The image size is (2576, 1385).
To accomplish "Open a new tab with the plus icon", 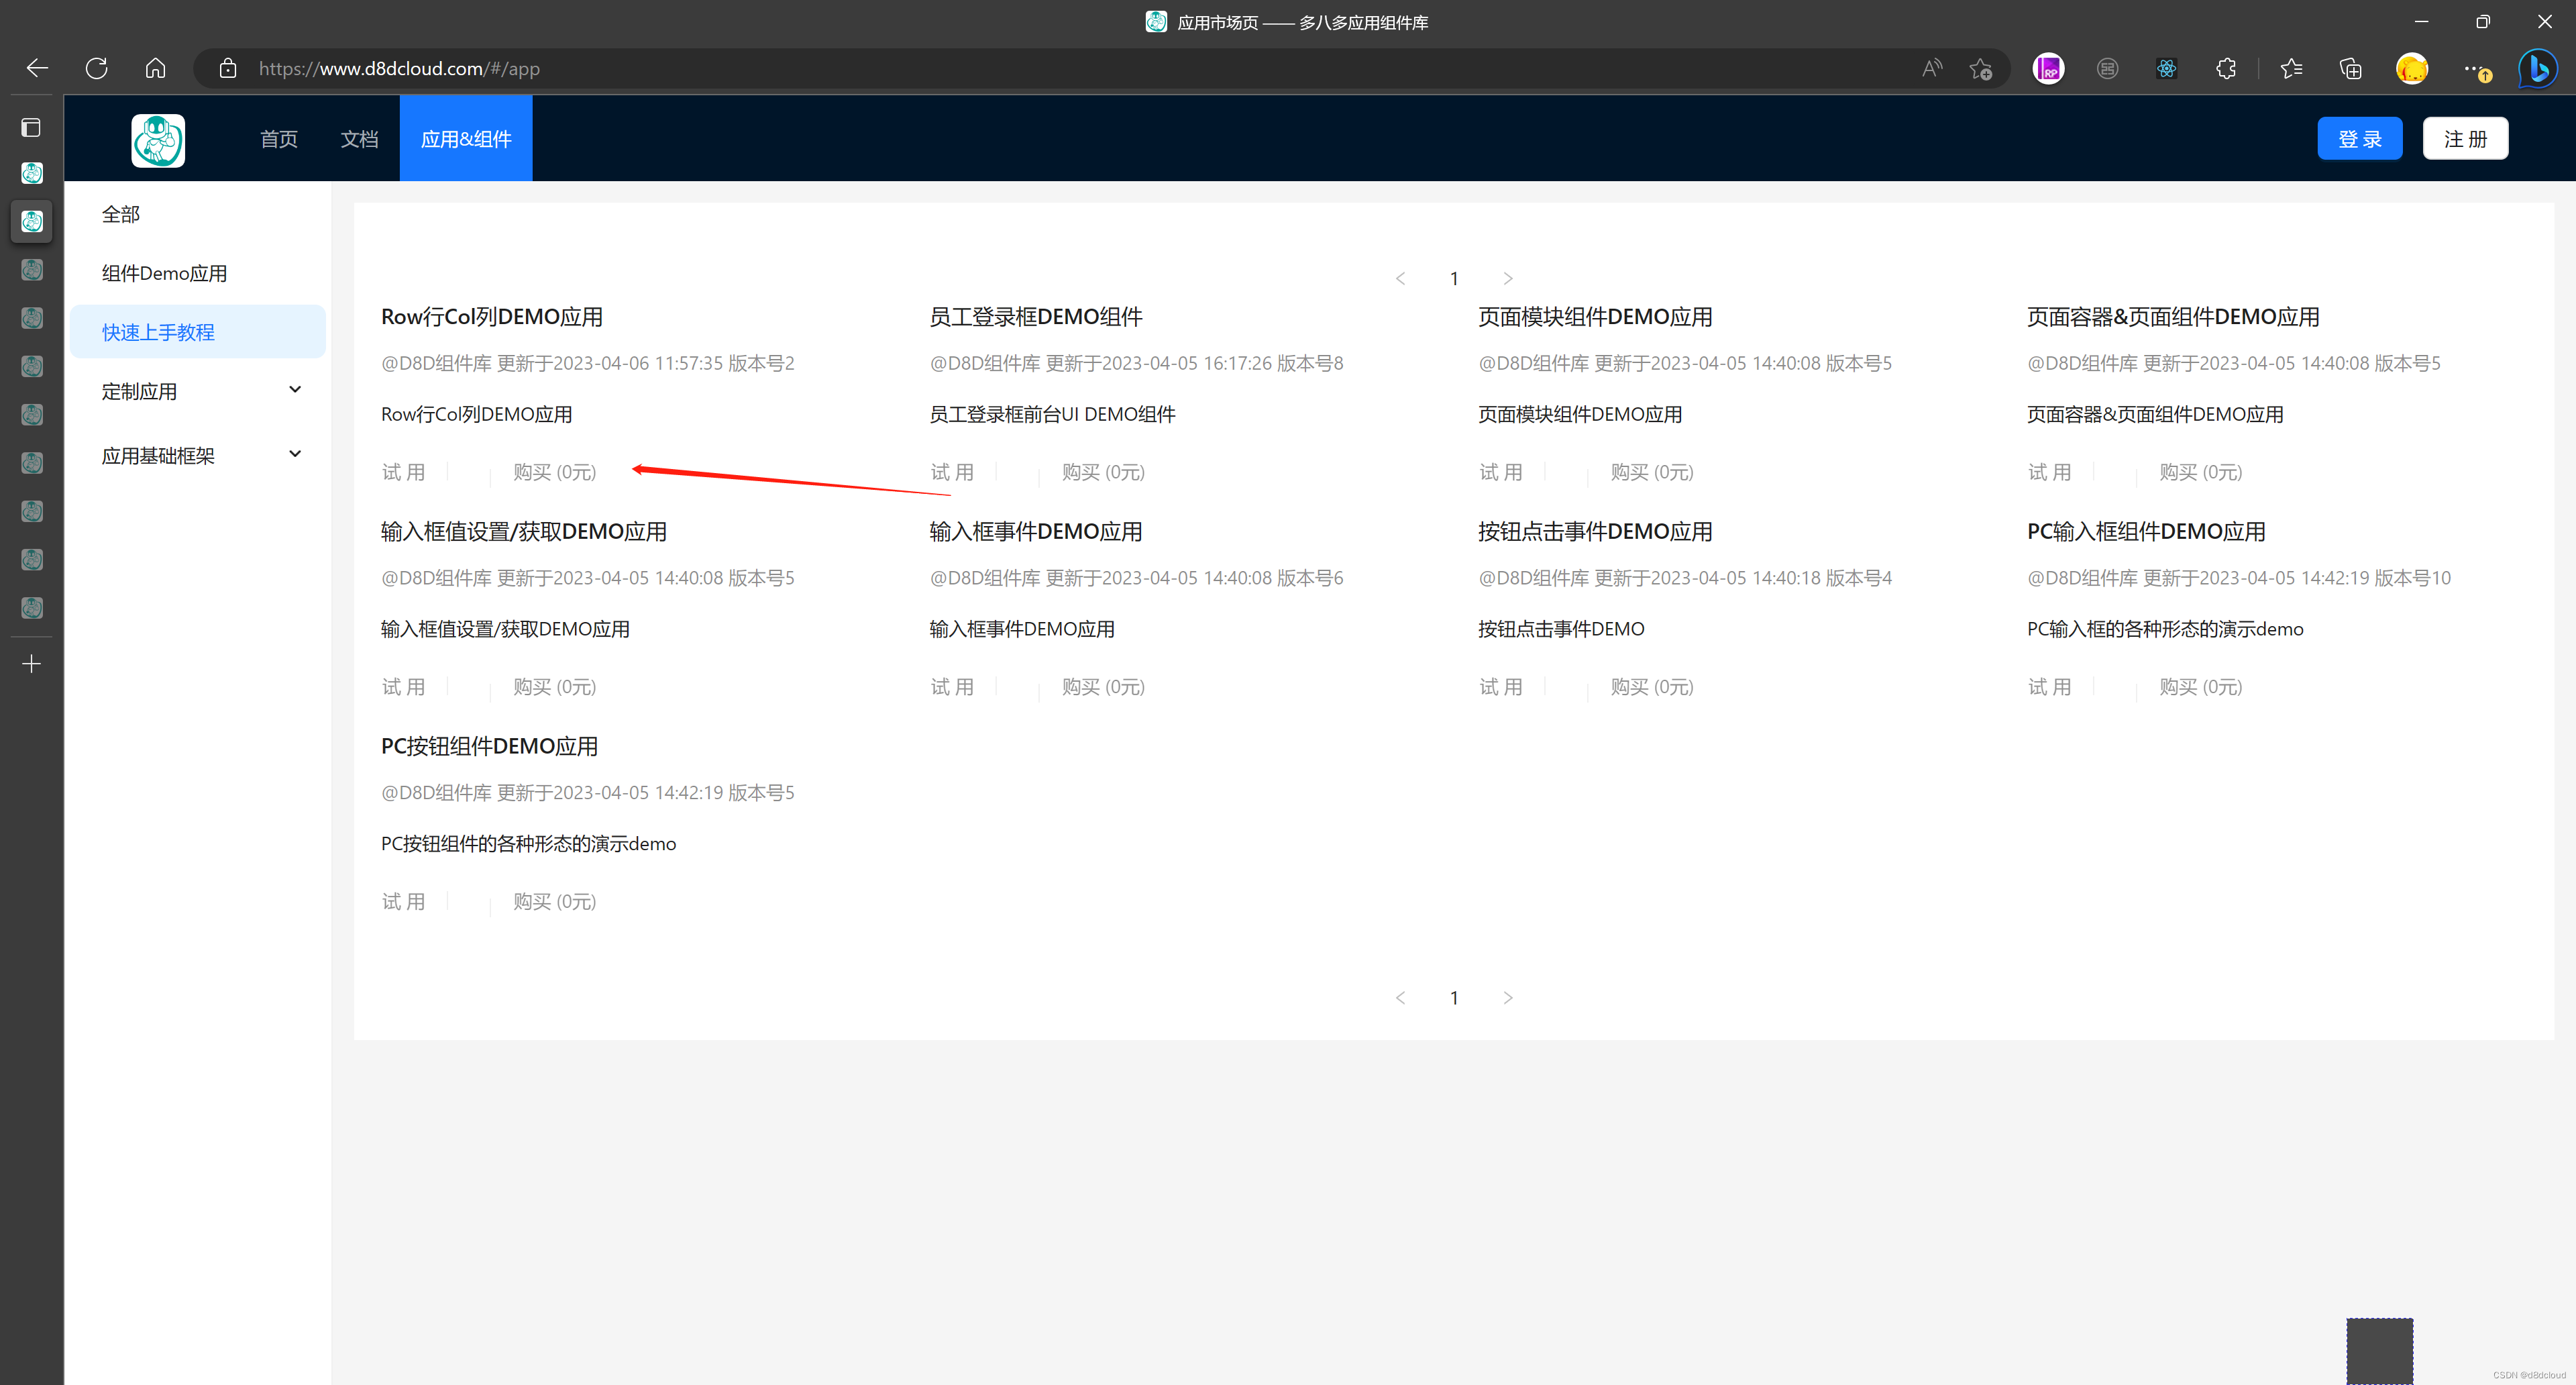I will pyautogui.click(x=31, y=663).
